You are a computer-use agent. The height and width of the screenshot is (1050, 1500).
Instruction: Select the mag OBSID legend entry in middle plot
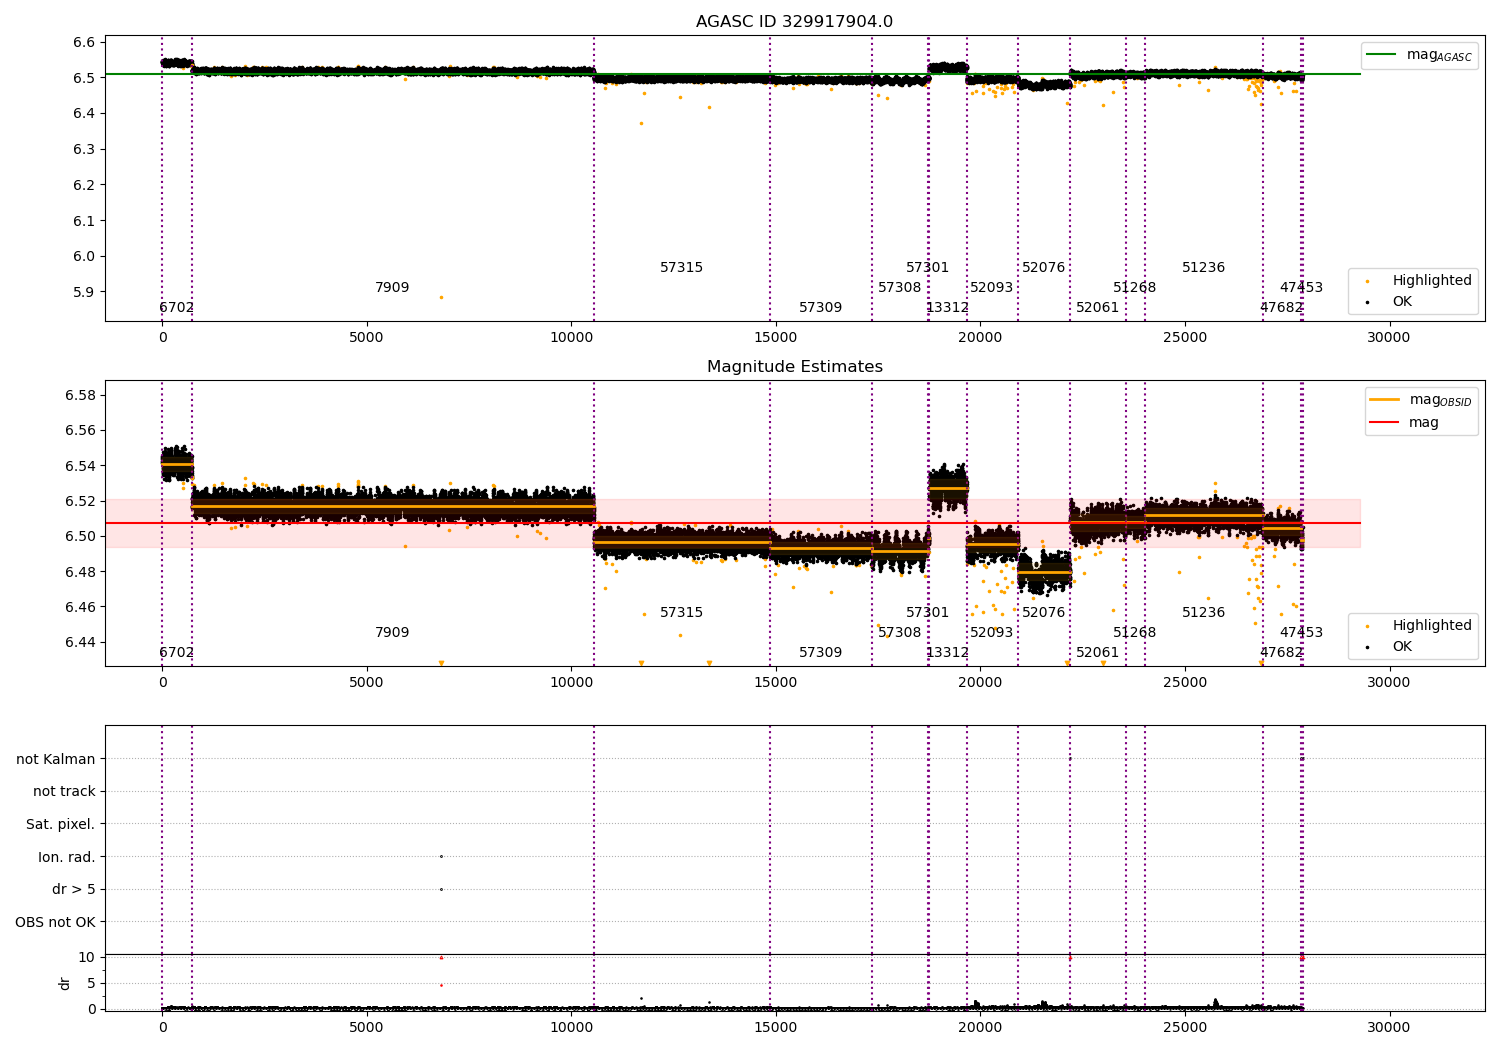[1420, 400]
